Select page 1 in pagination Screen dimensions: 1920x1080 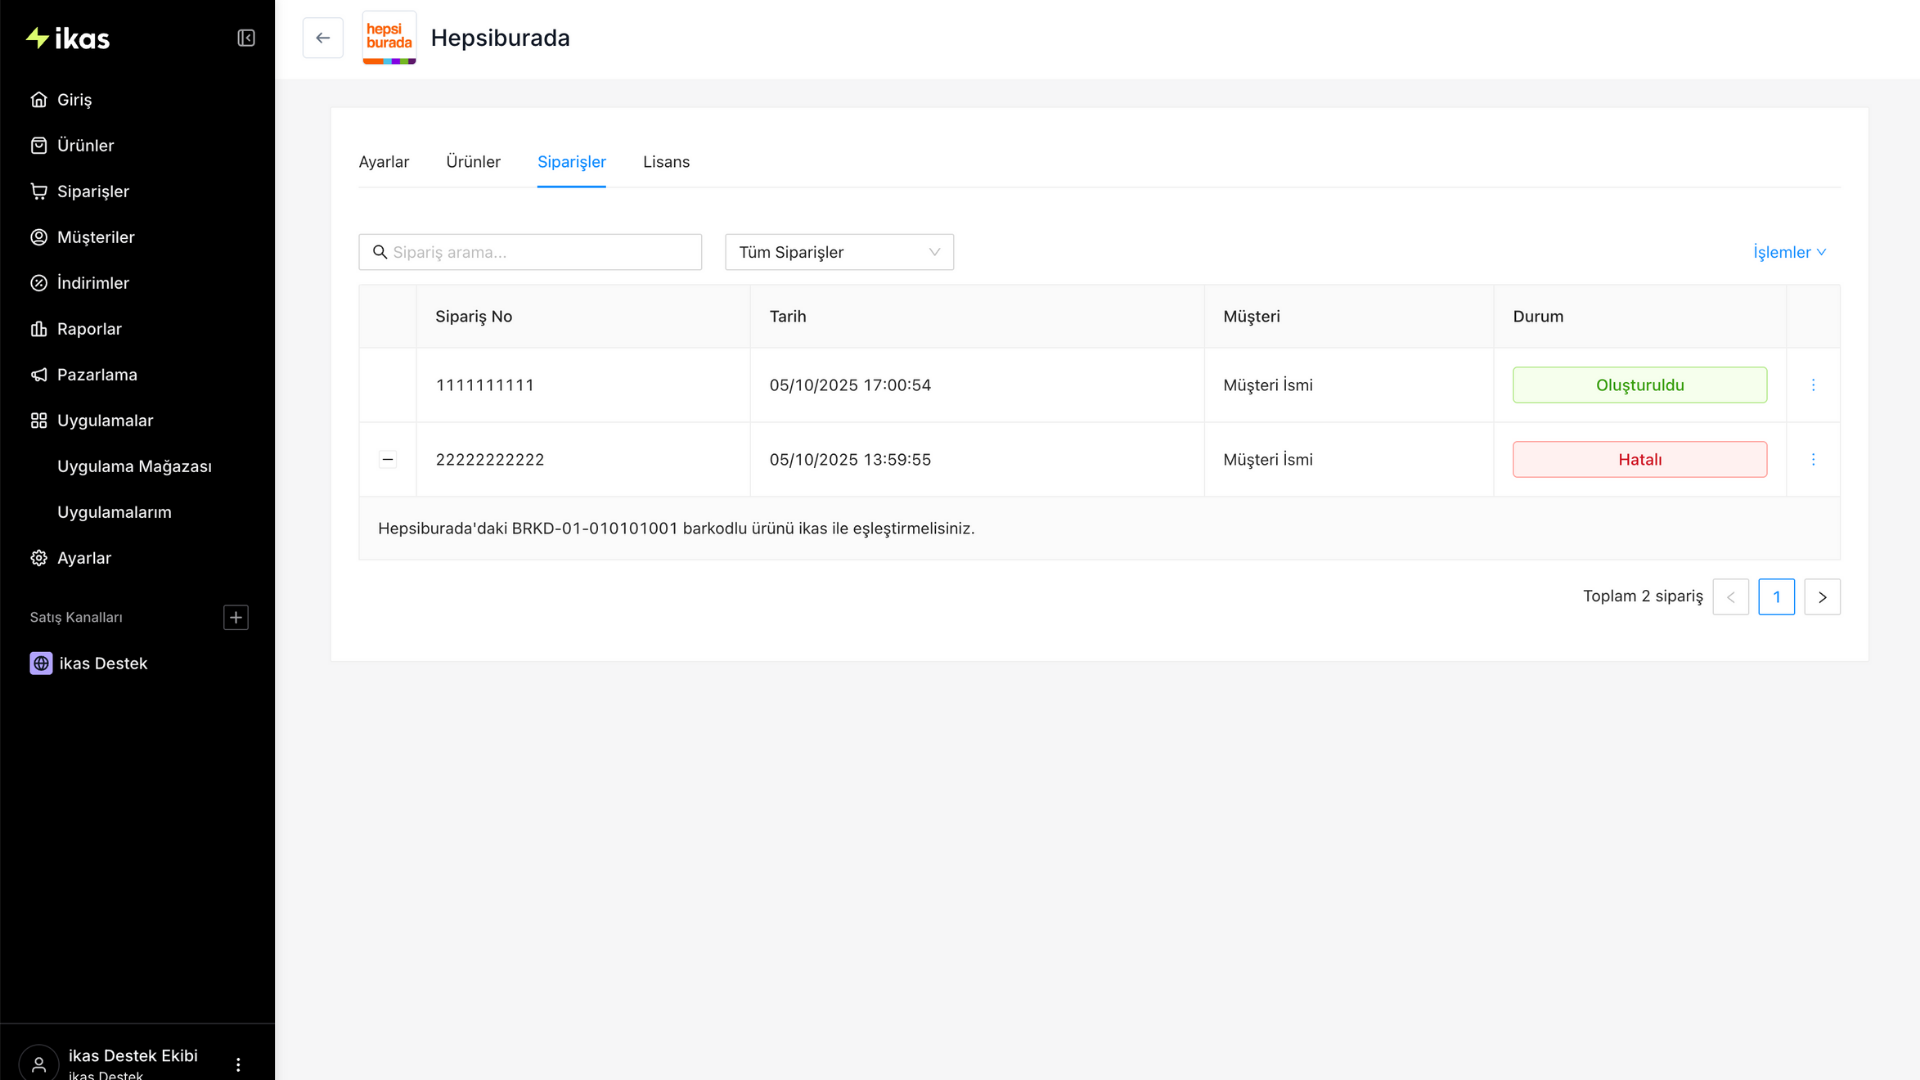pos(1777,597)
